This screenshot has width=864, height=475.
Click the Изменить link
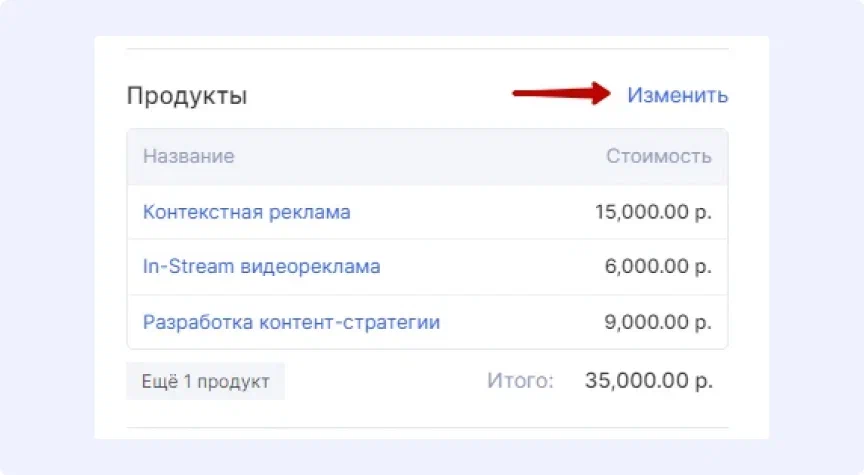[x=677, y=95]
